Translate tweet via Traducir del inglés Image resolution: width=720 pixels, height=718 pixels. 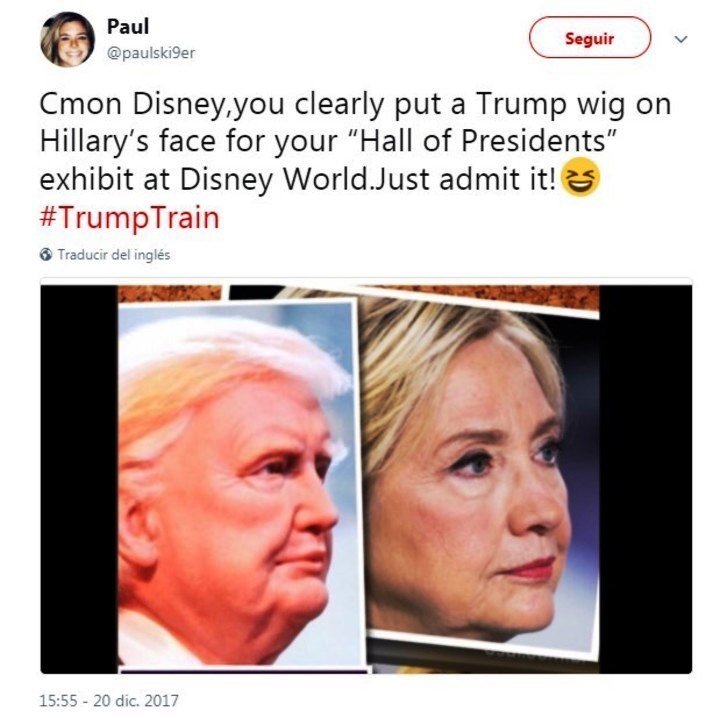(113, 255)
